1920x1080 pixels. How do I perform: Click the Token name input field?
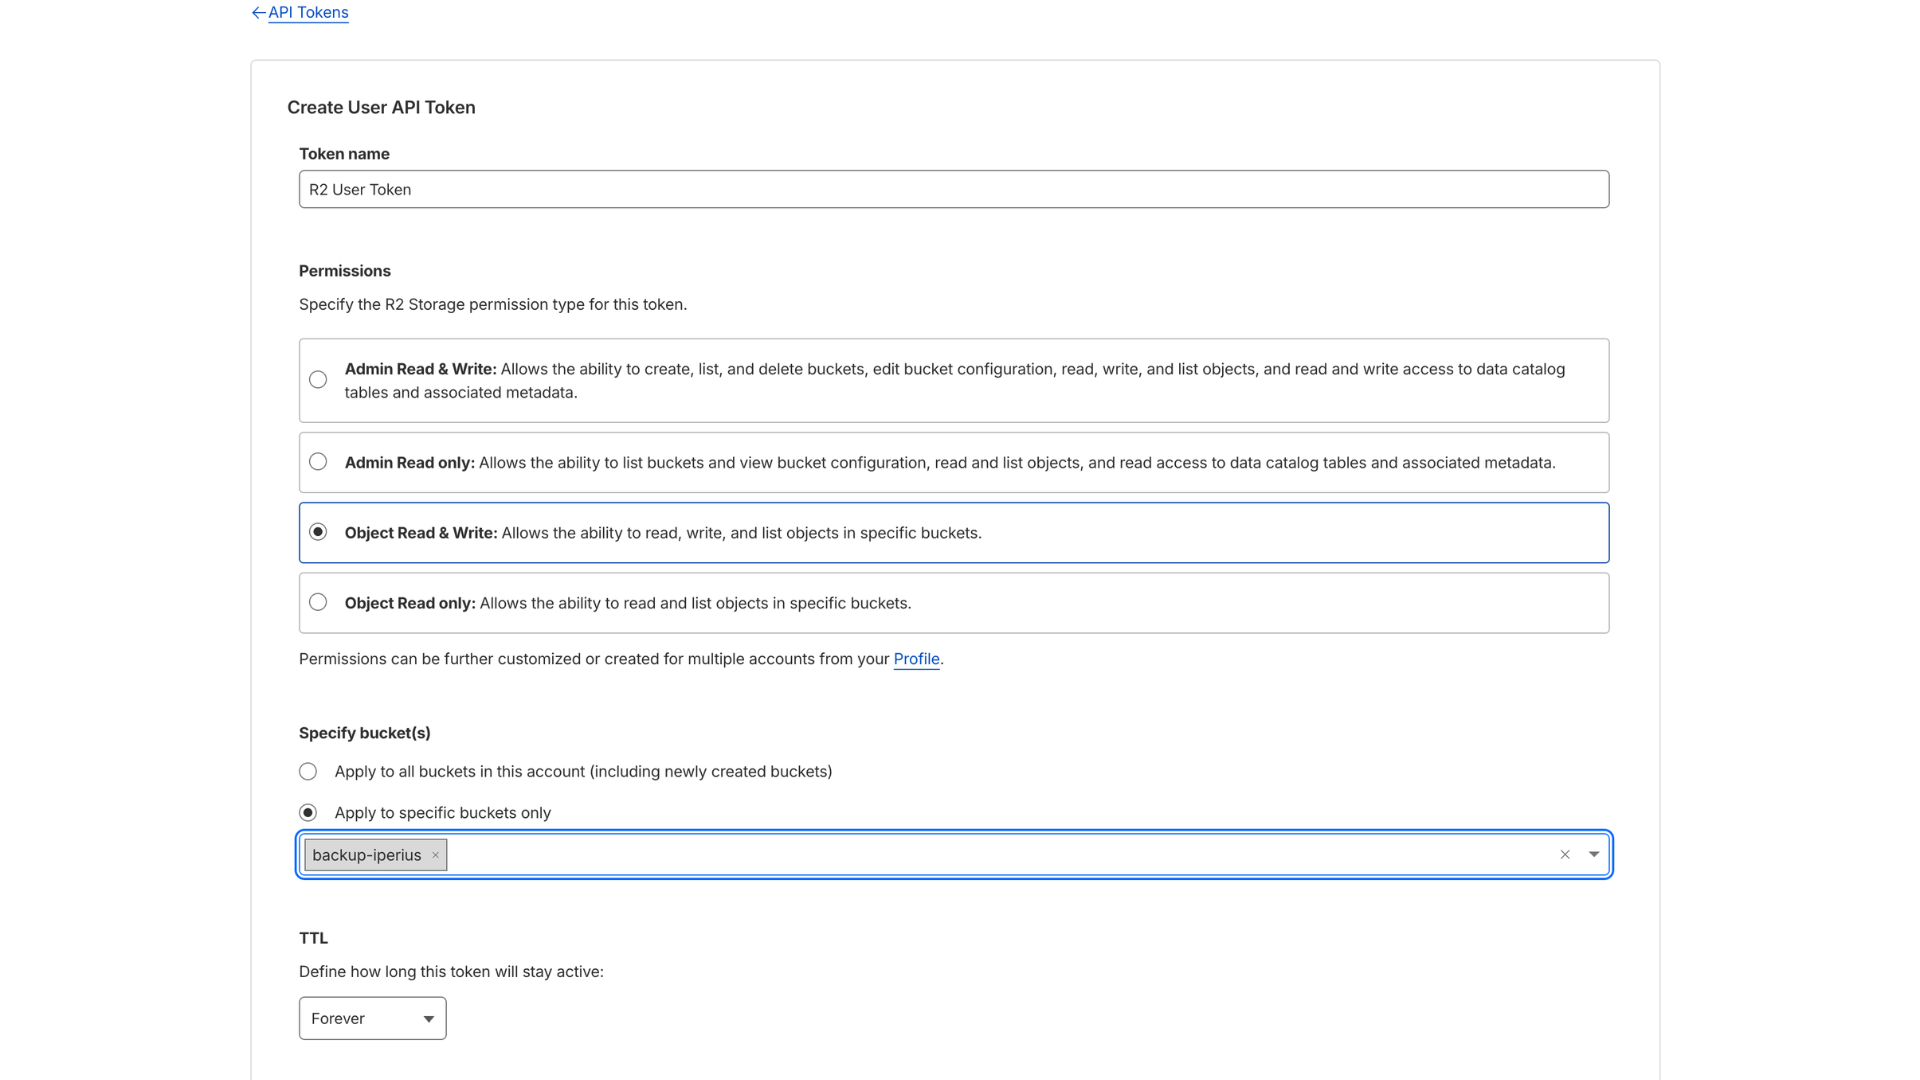point(954,189)
